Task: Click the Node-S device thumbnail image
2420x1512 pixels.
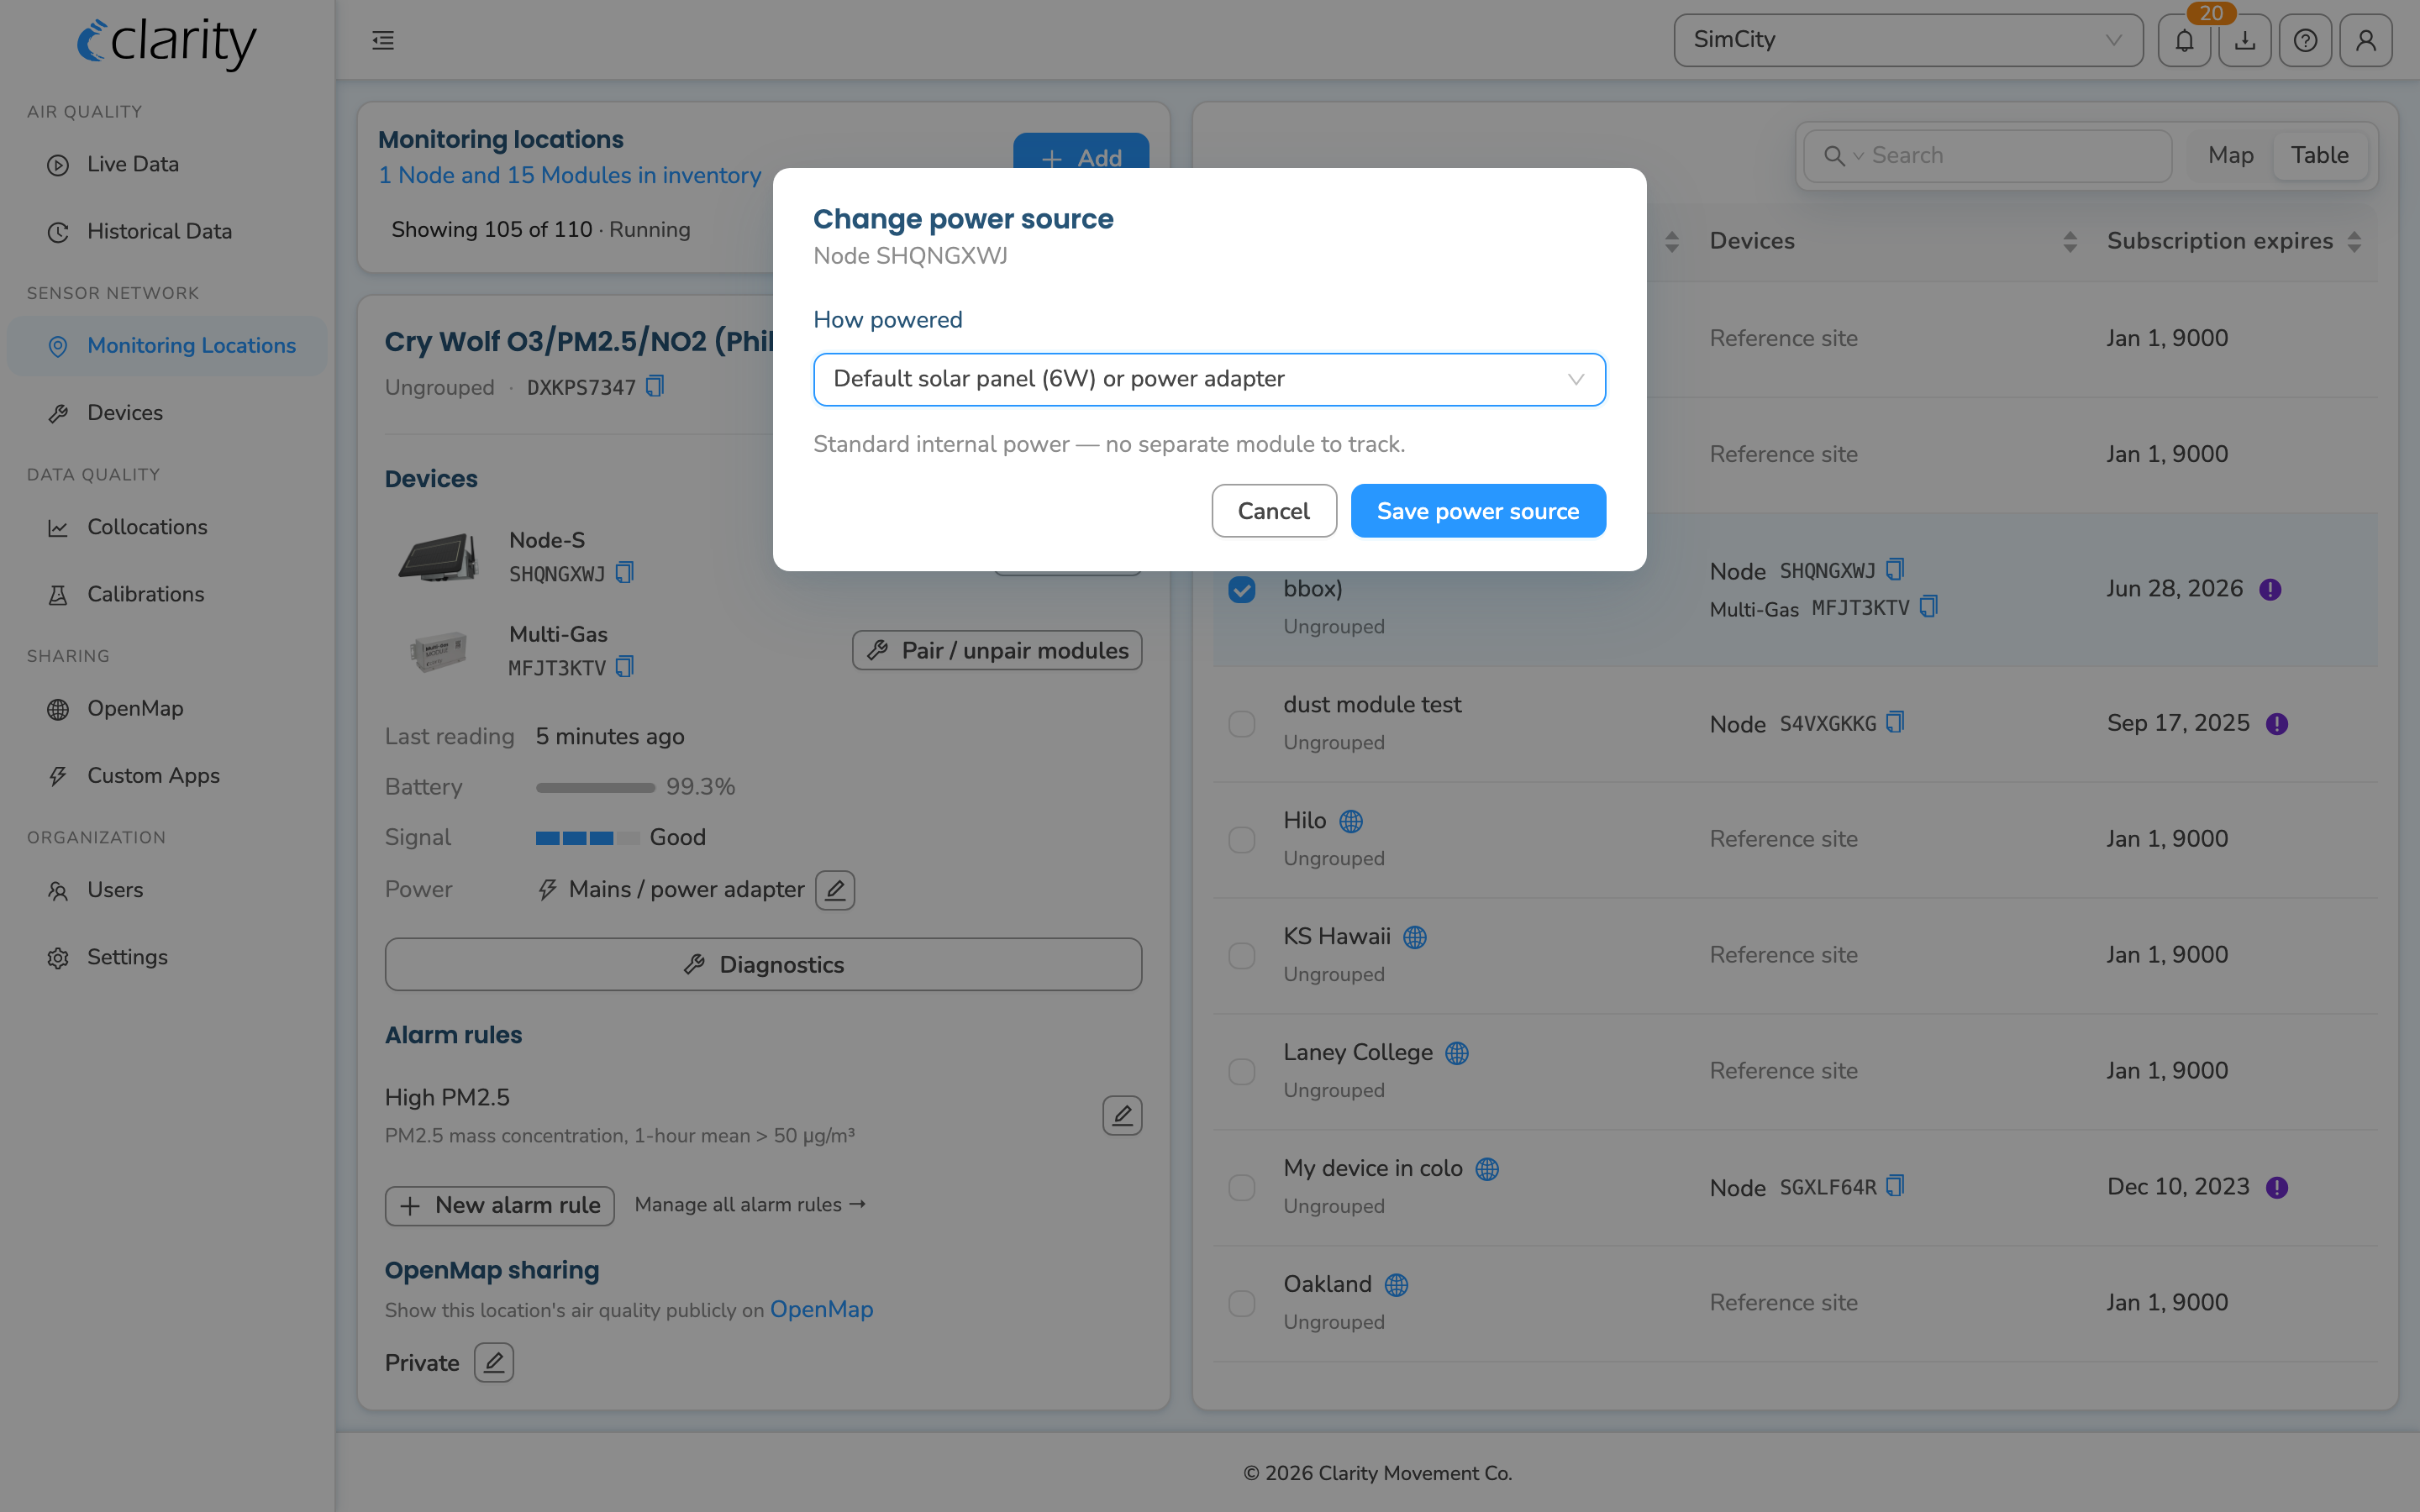Action: click(x=438, y=557)
